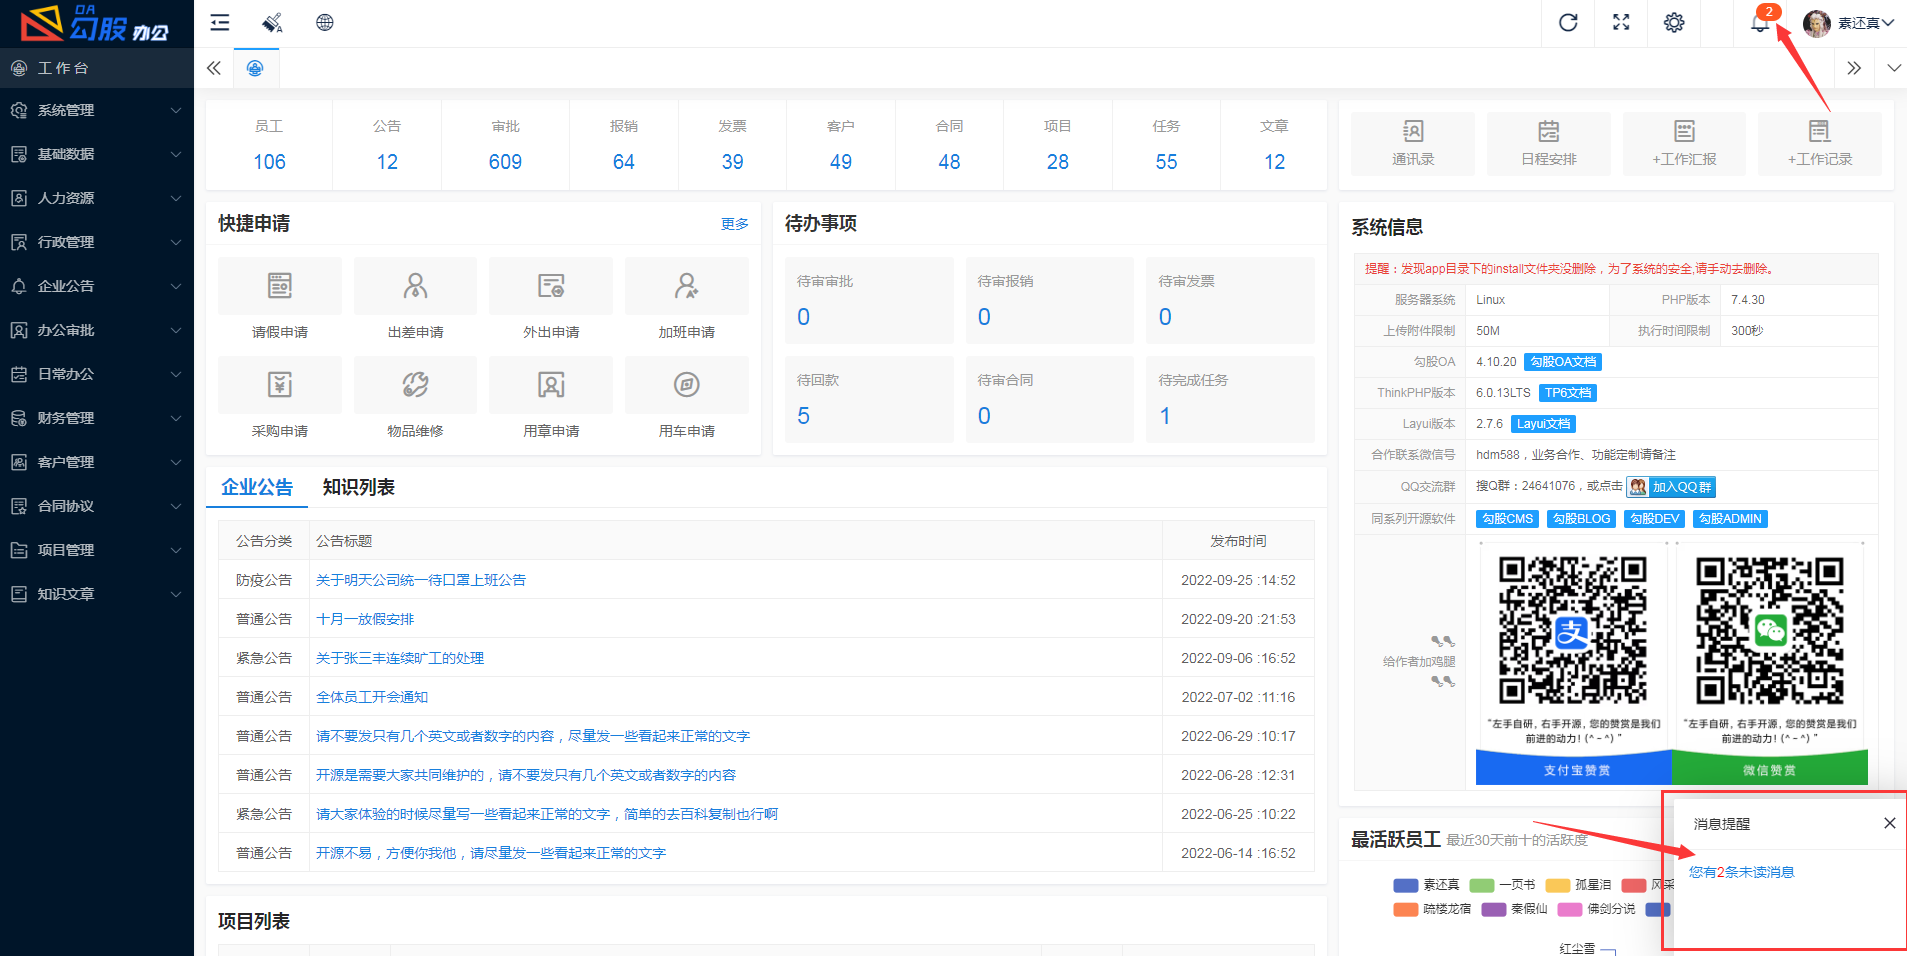Open the settings gear icon
This screenshot has height=956, width=1907.
pyautogui.click(x=1674, y=23)
